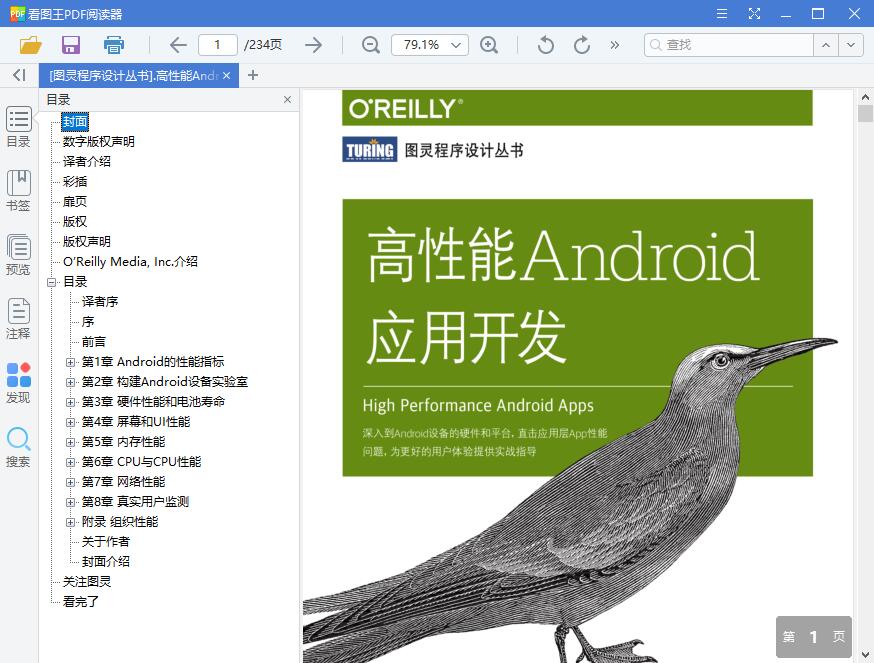Image resolution: width=874 pixels, height=663 pixels.
Task: Open a new PDF file
Action: (30, 44)
